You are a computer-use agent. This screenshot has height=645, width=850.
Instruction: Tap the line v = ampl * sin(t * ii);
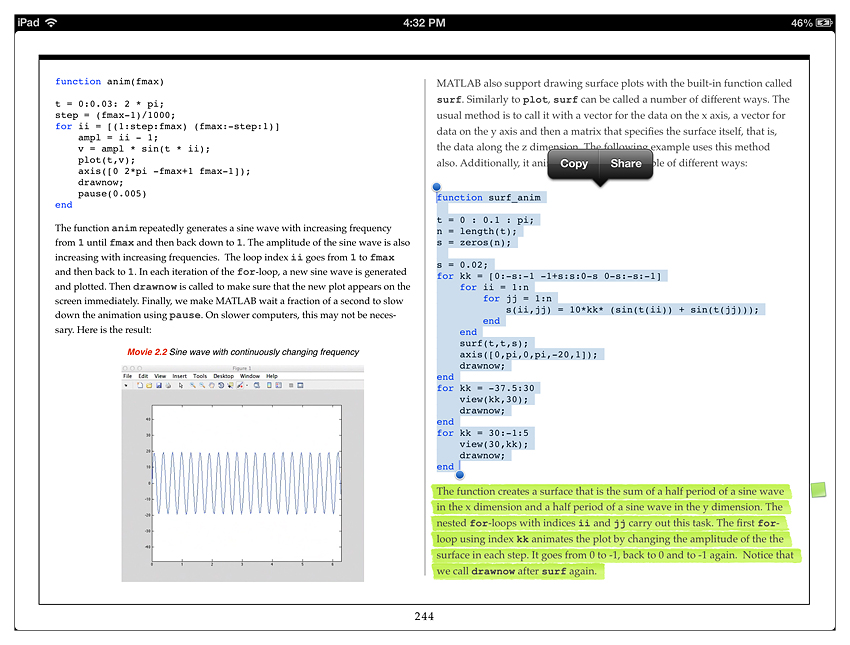click(144, 149)
